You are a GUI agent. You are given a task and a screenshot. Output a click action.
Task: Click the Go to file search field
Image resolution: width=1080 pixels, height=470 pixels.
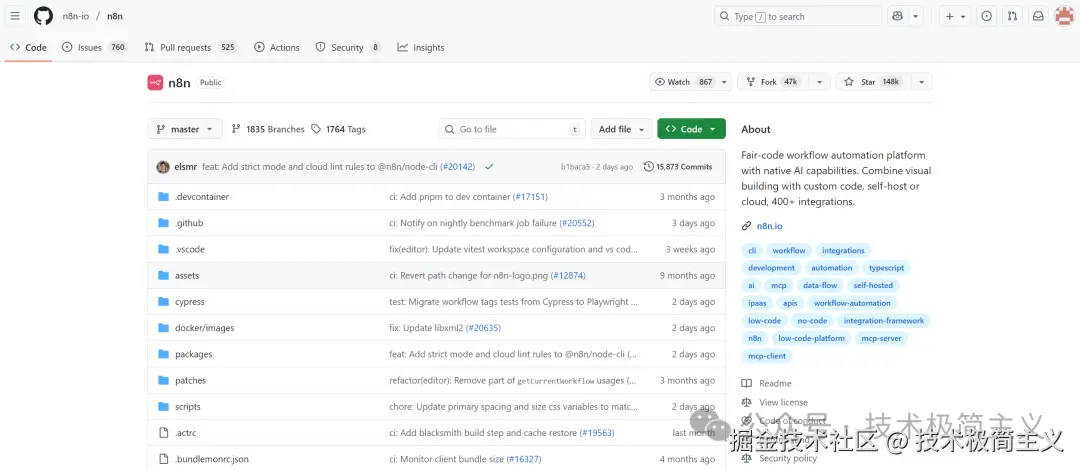coord(512,129)
